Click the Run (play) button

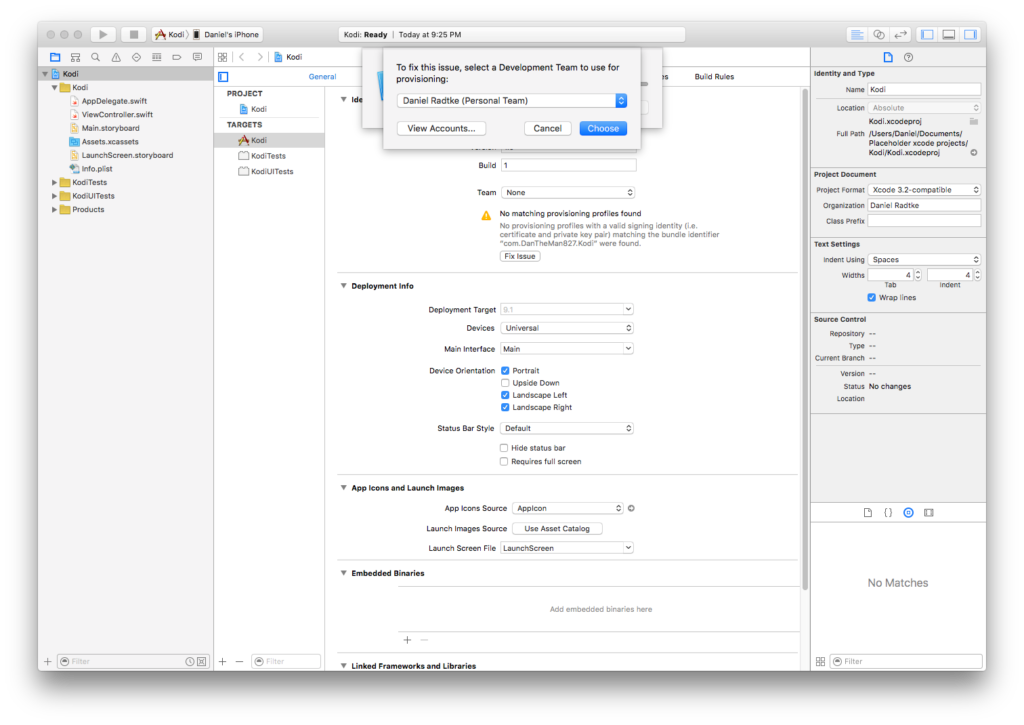coord(102,34)
